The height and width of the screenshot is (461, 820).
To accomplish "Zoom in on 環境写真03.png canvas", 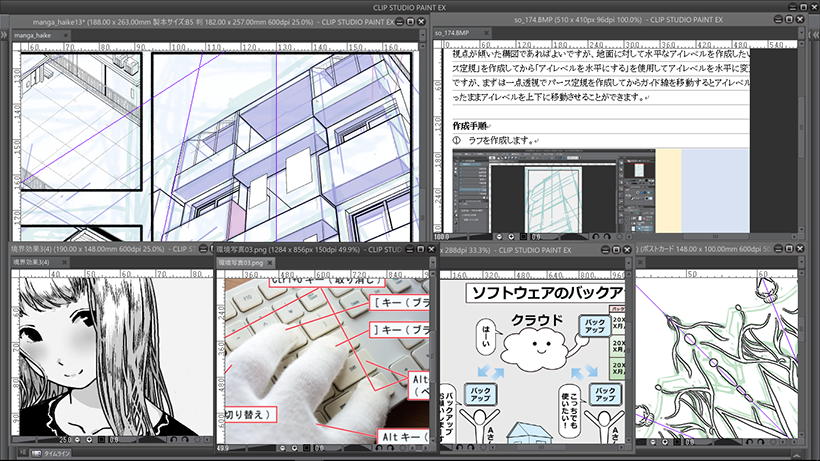I will pyautogui.click(x=294, y=448).
